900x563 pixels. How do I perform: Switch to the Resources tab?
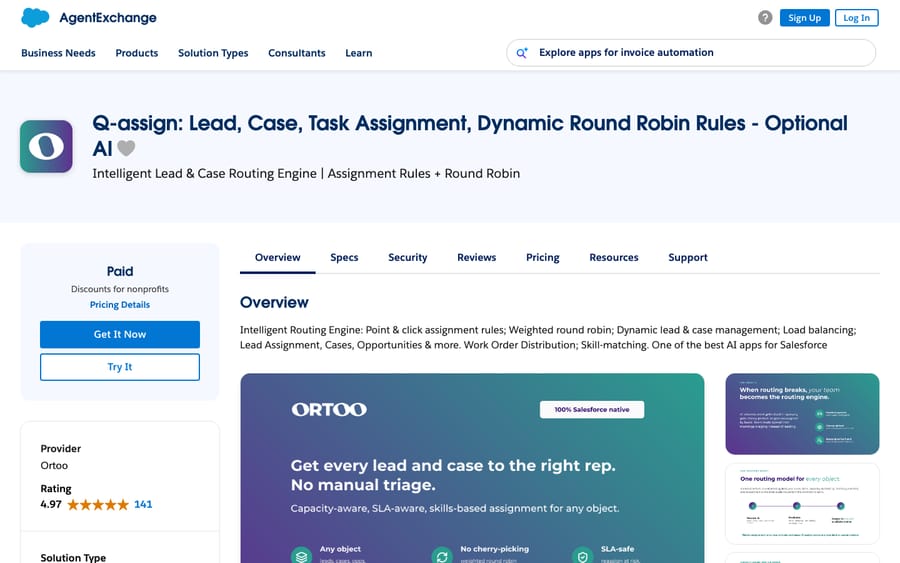pyautogui.click(x=614, y=258)
